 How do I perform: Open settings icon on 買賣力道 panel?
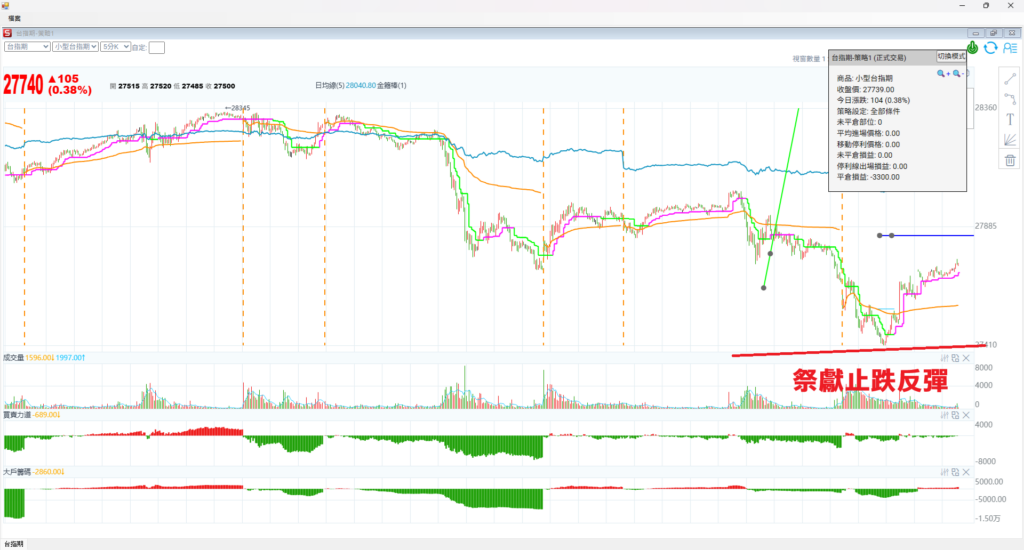click(x=943, y=414)
